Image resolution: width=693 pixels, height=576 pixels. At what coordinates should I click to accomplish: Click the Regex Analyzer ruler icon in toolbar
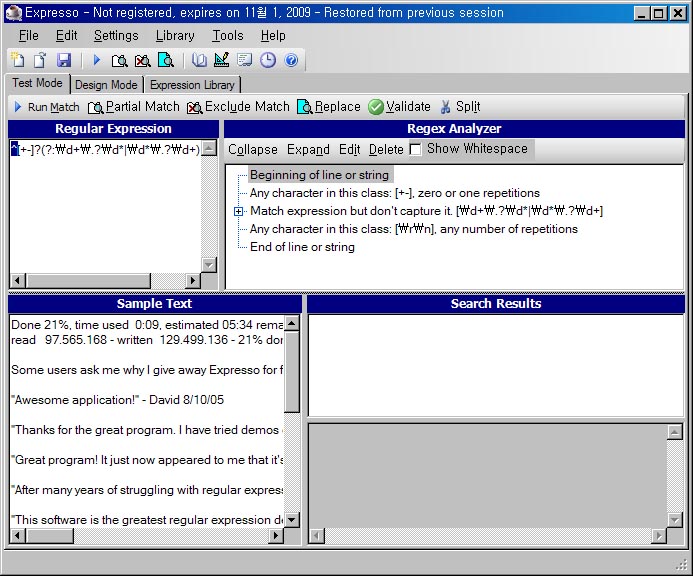(x=222, y=61)
